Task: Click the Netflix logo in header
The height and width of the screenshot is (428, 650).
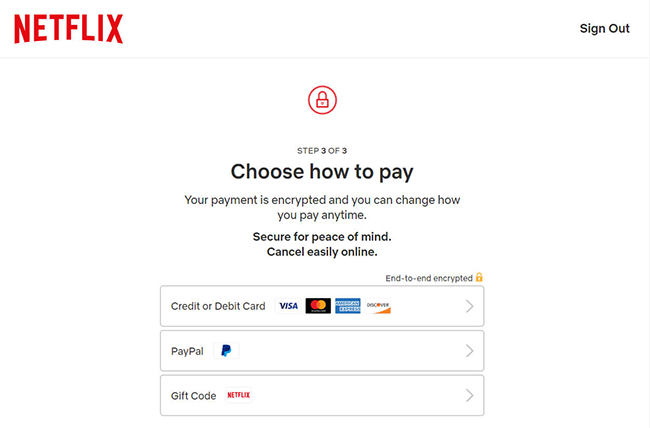Action: (x=68, y=29)
